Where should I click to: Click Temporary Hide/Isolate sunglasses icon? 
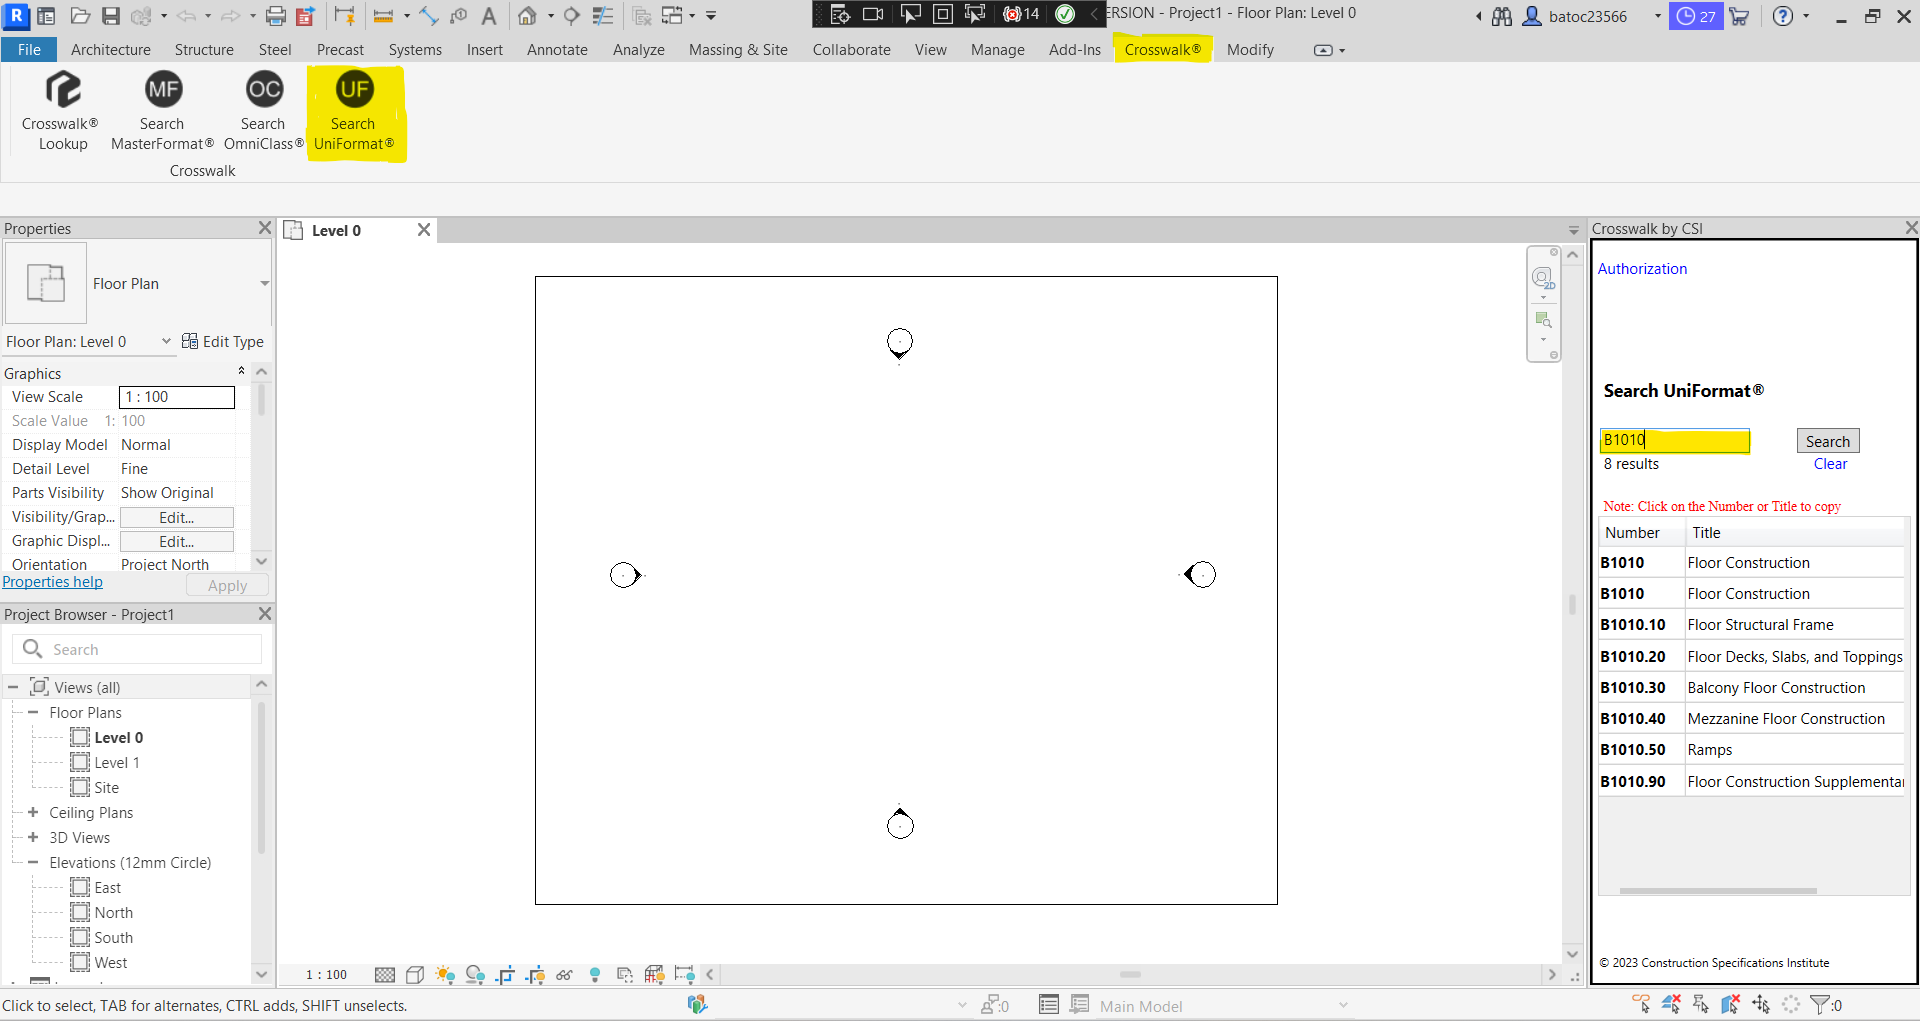tap(565, 975)
